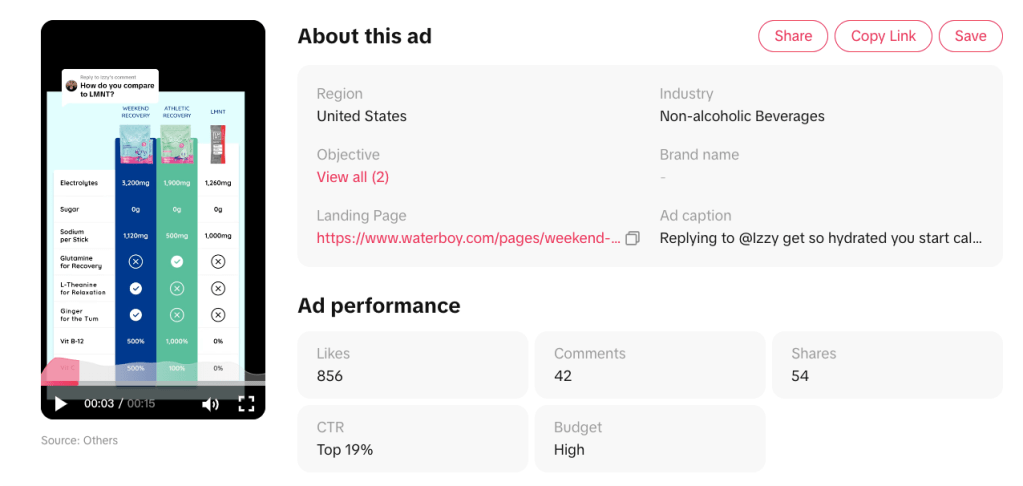
Task: Enter fullscreen video mode
Action: (x=246, y=404)
